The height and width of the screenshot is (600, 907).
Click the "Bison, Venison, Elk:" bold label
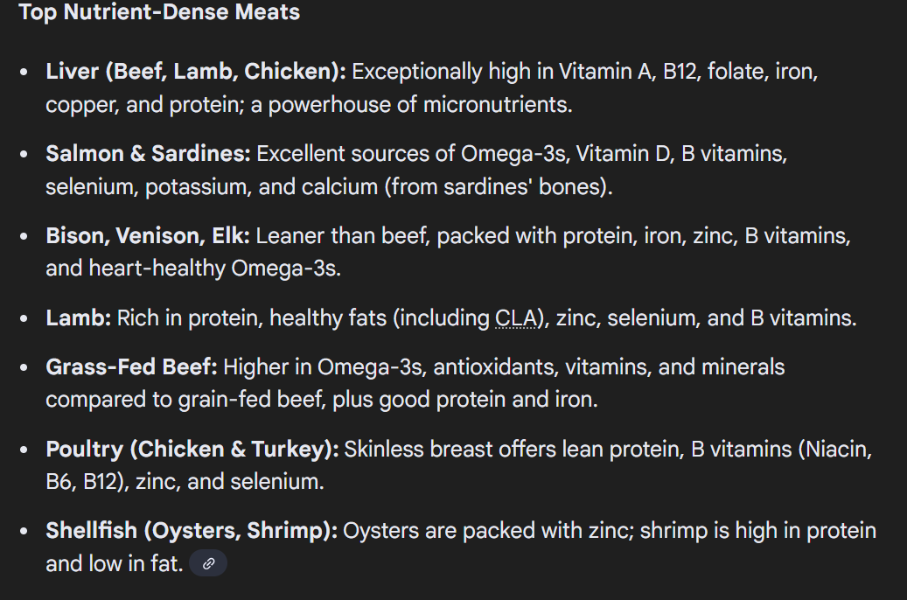148,237
